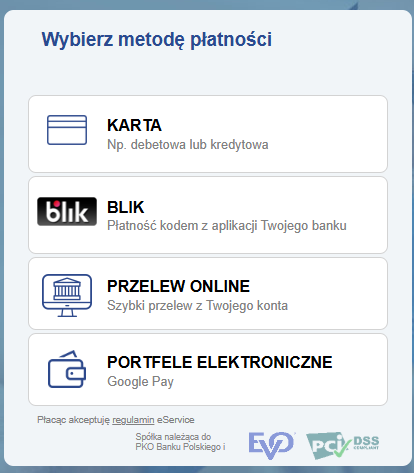414x473 pixels.
Task: Select KARTA payment method
Action: coord(208,134)
